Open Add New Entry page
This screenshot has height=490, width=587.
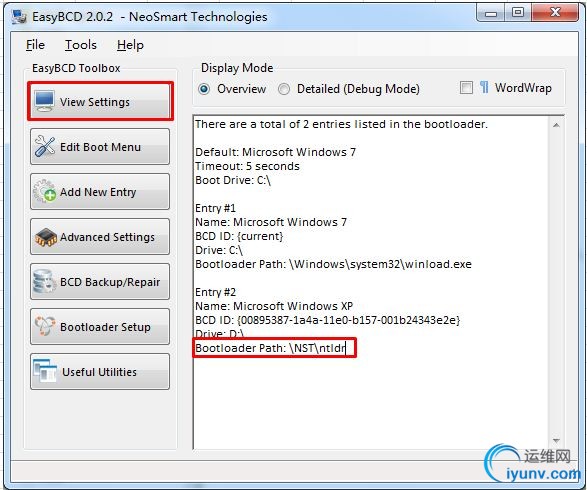[x=100, y=191]
